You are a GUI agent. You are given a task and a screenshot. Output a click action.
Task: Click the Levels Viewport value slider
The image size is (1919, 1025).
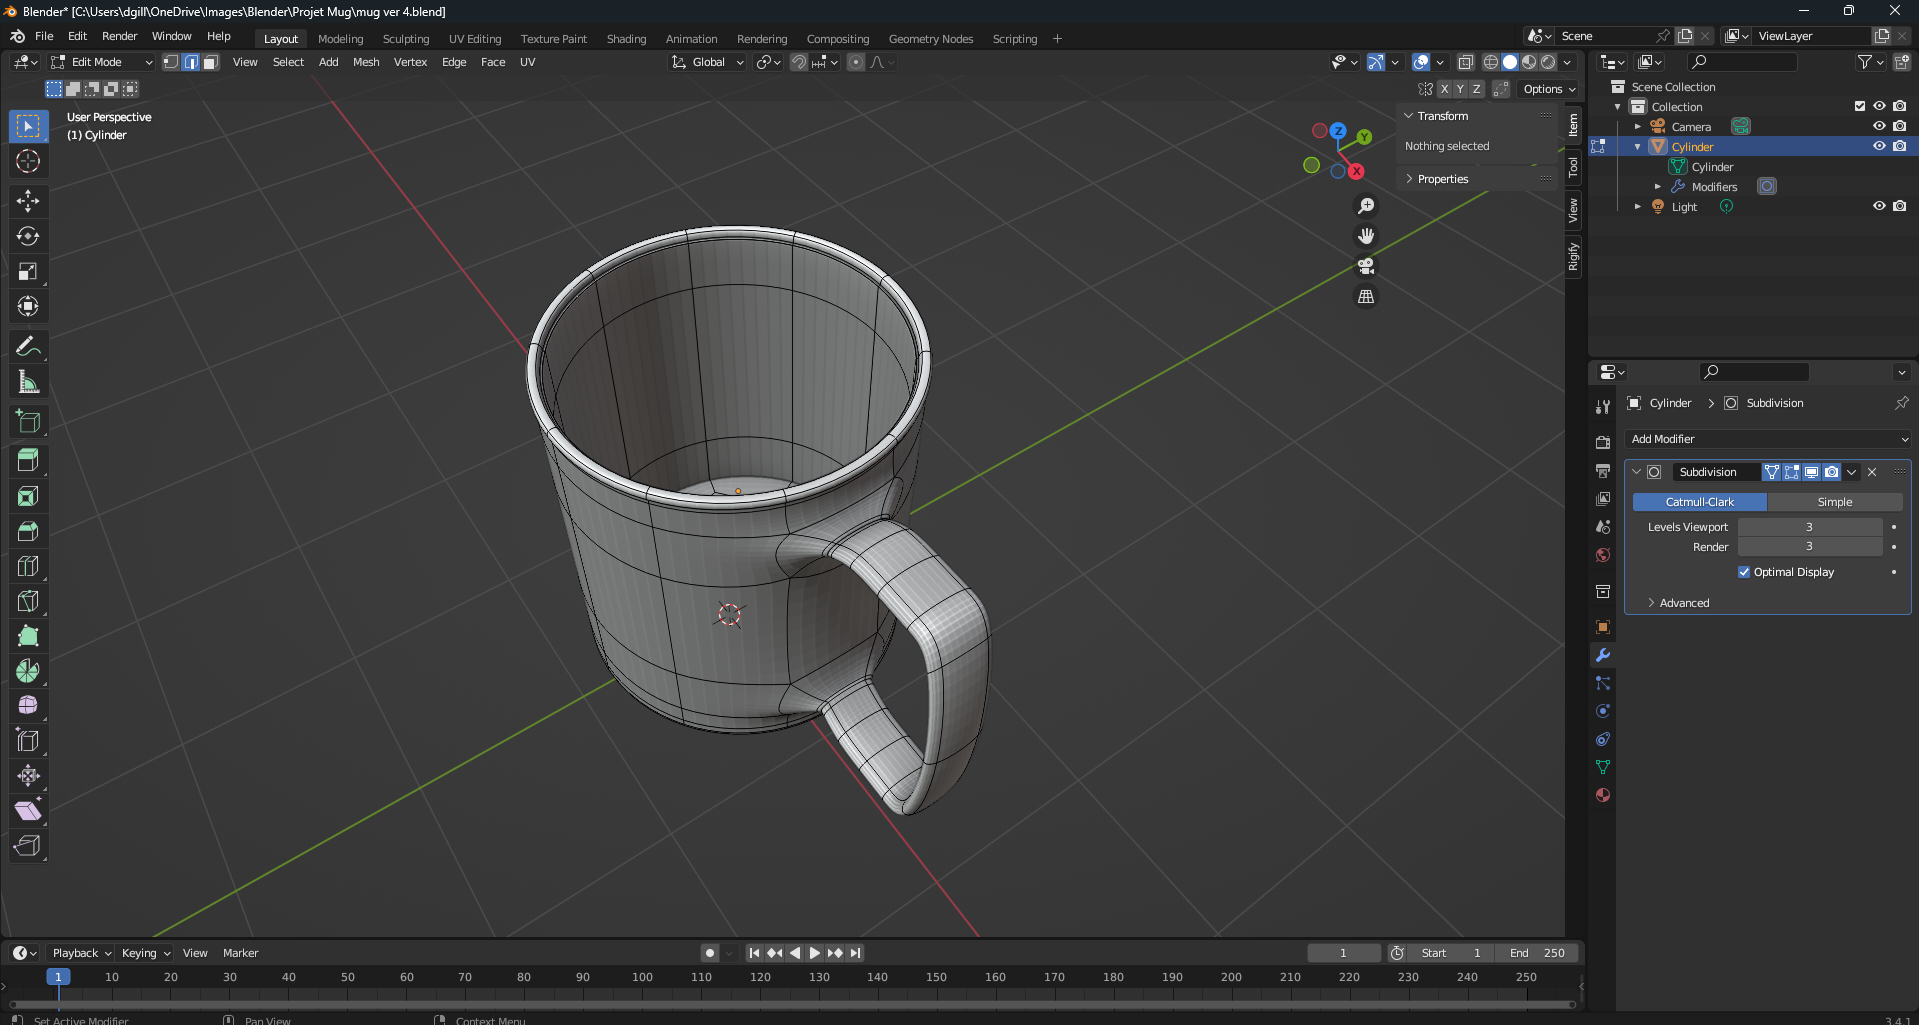1809,527
